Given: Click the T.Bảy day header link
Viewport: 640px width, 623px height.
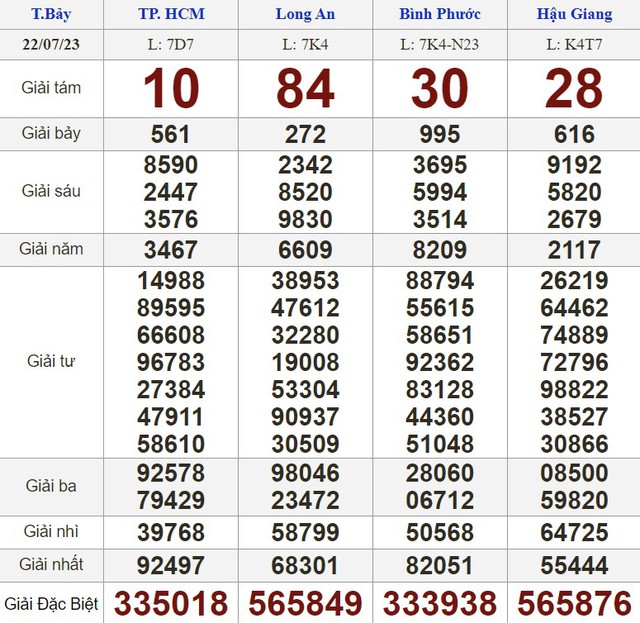Looking at the screenshot, I should coord(51,14).
